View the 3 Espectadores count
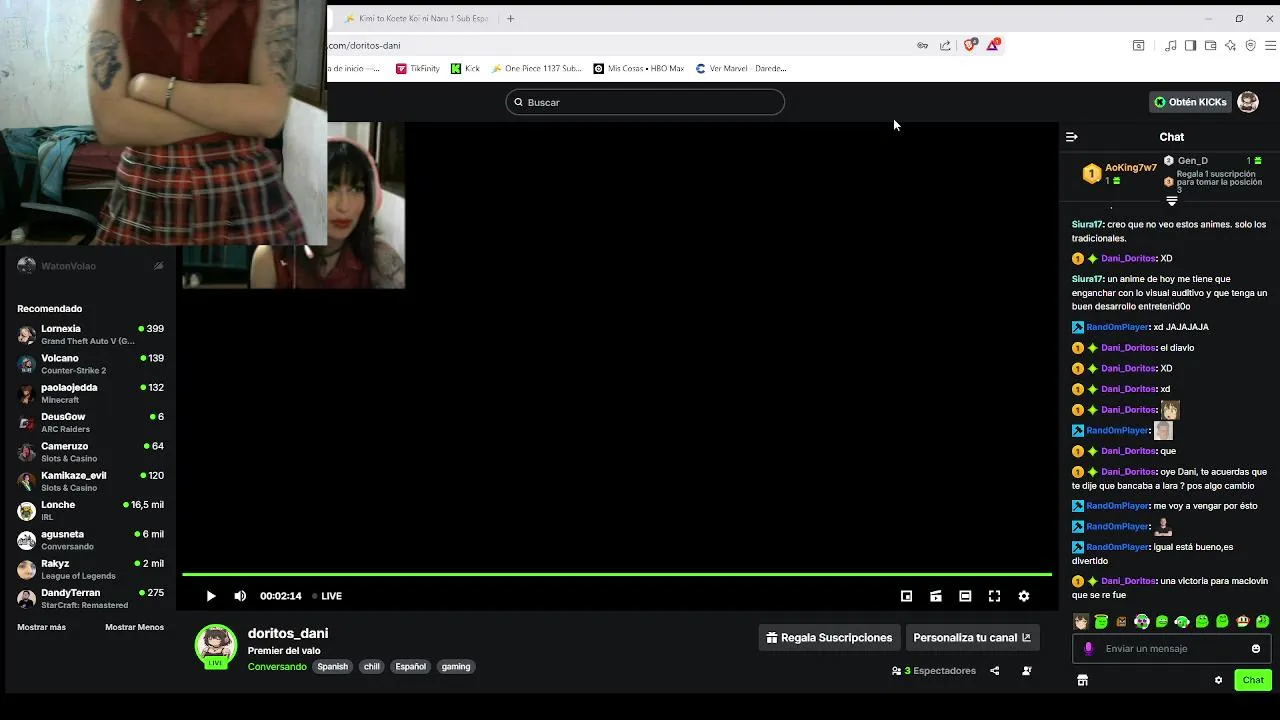Viewport: 1280px width, 720px height. click(934, 671)
